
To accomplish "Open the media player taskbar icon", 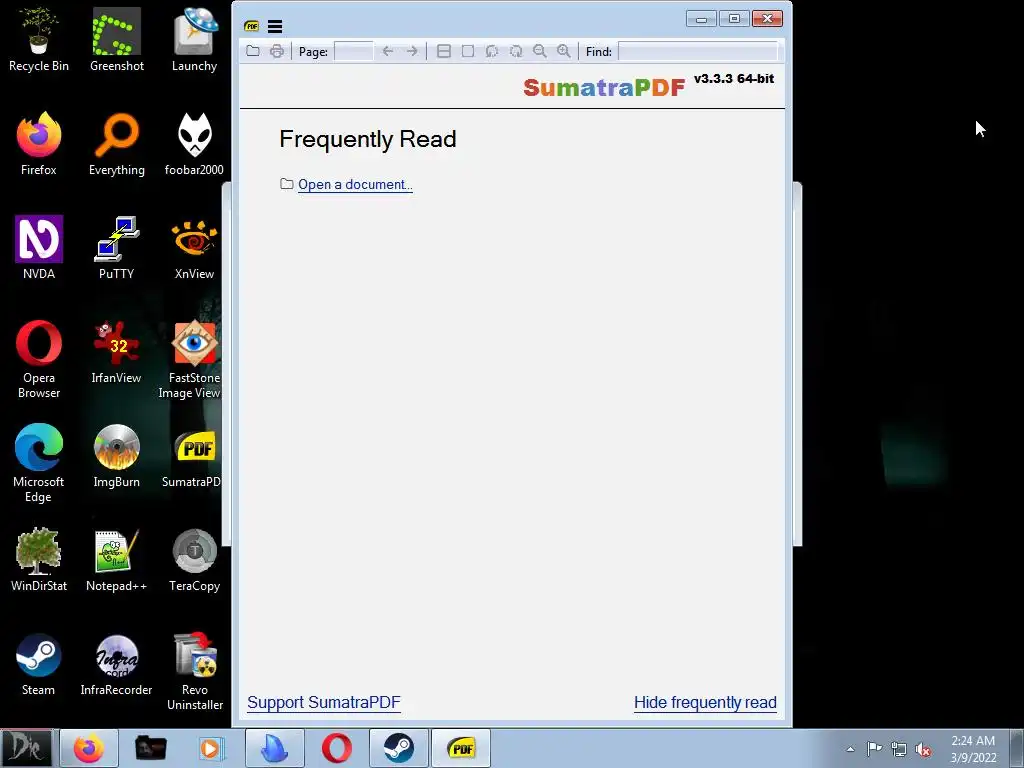I will pos(211,748).
